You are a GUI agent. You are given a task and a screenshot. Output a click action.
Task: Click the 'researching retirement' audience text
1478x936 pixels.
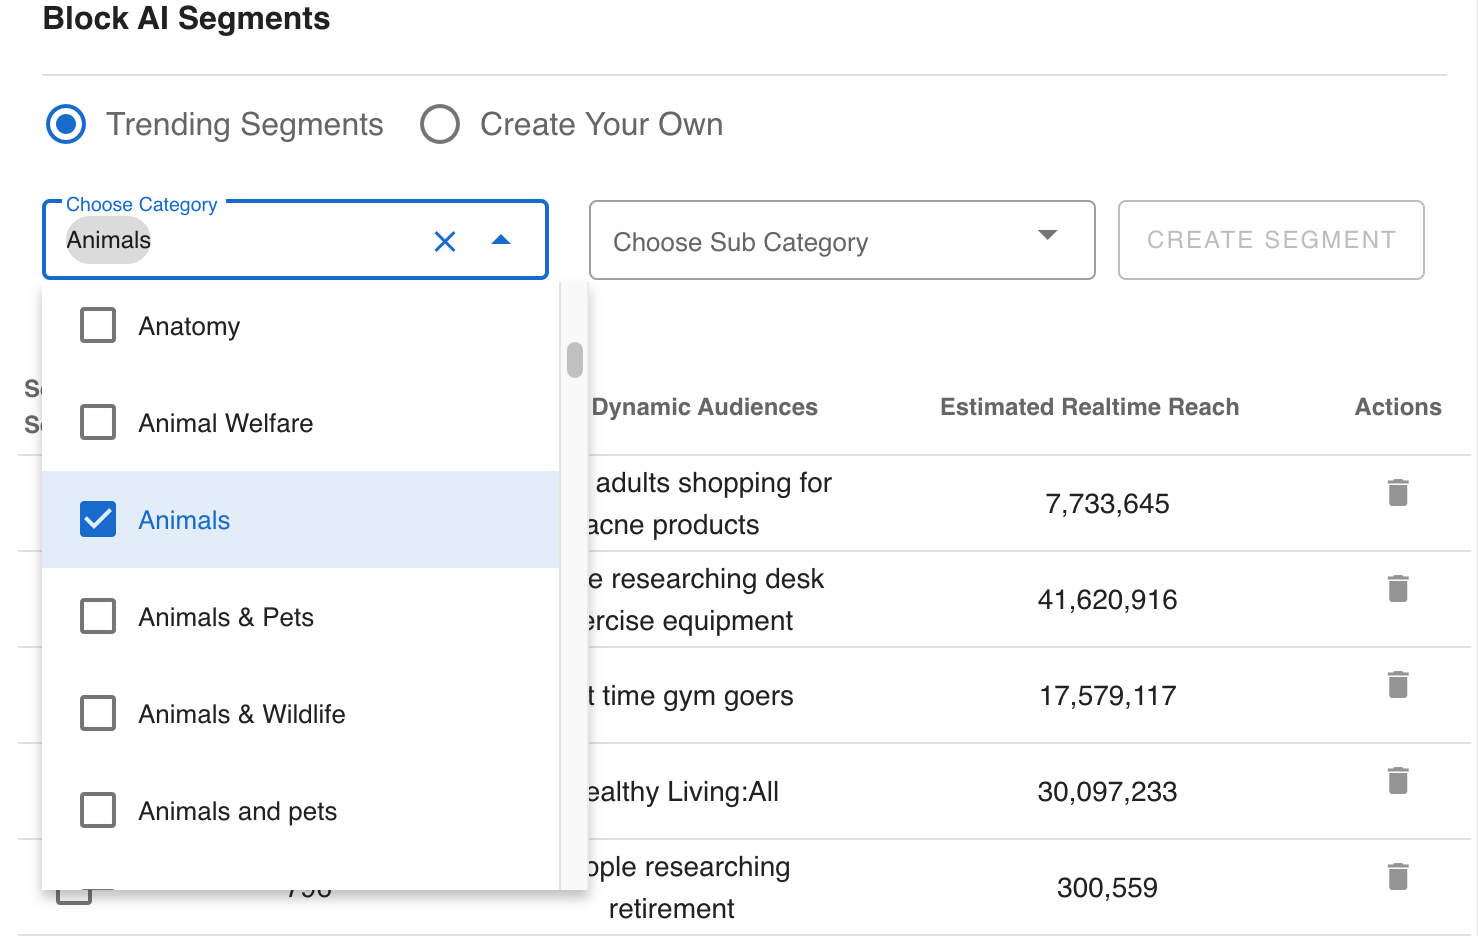pos(689,888)
